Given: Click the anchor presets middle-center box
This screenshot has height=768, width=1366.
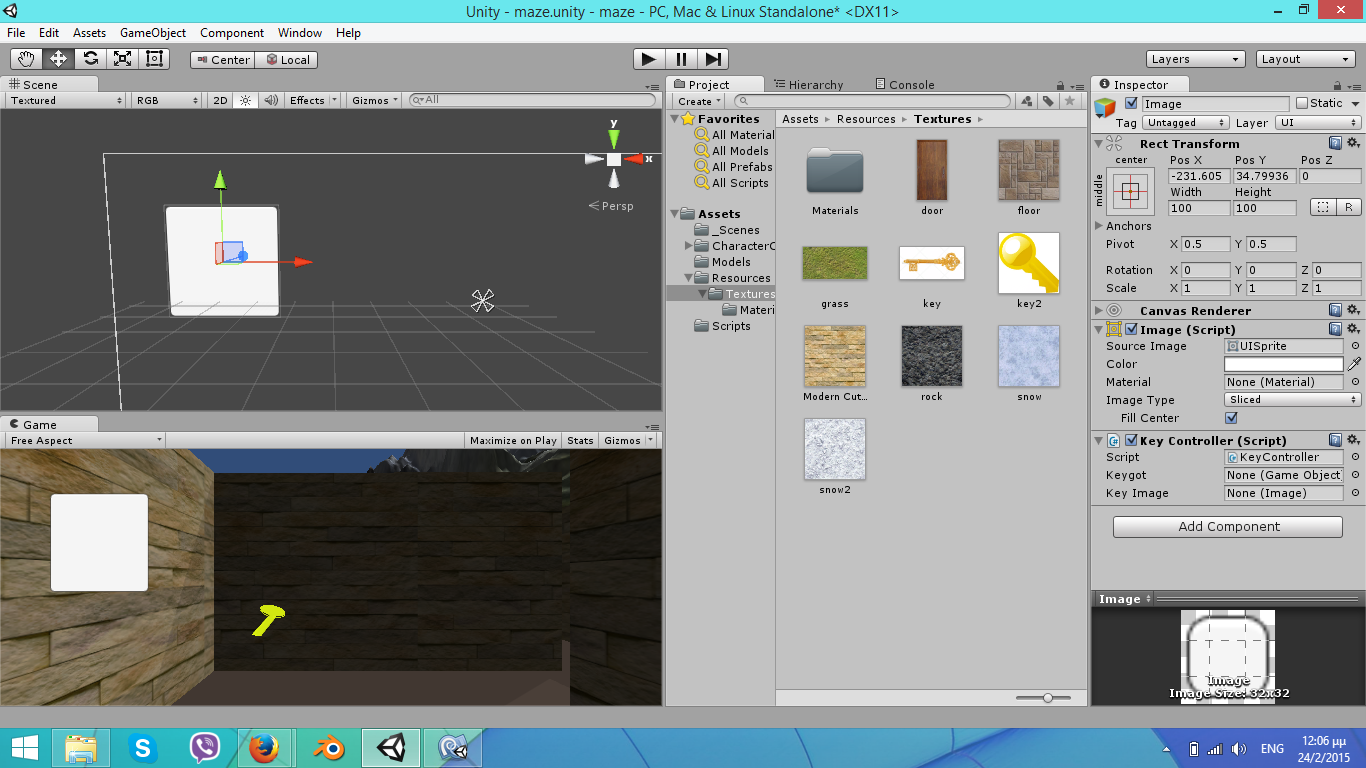Looking at the screenshot, I should tap(1131, 191).
